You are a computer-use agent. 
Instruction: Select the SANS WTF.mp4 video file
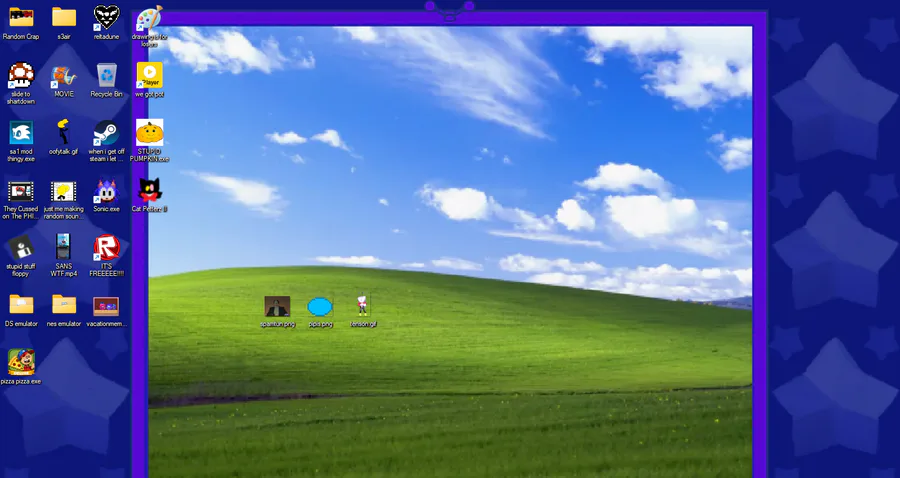pos(63,247)
